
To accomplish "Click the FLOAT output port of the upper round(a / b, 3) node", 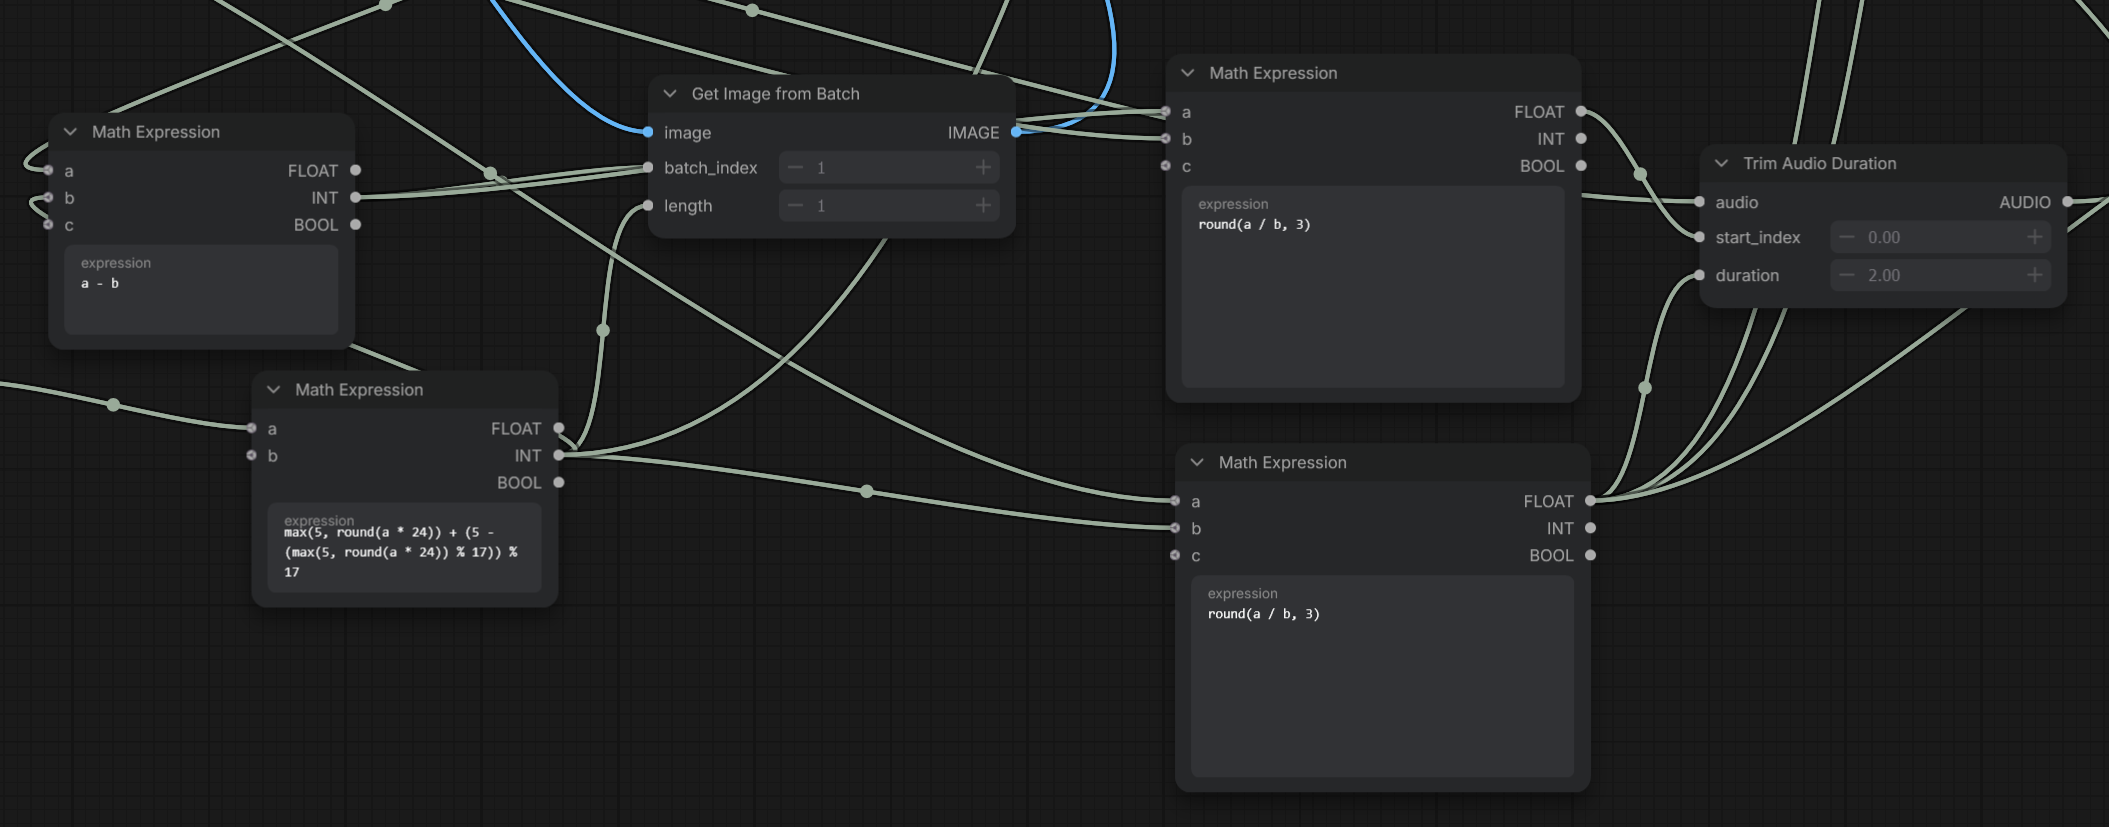I will [x=1581, y=111].
